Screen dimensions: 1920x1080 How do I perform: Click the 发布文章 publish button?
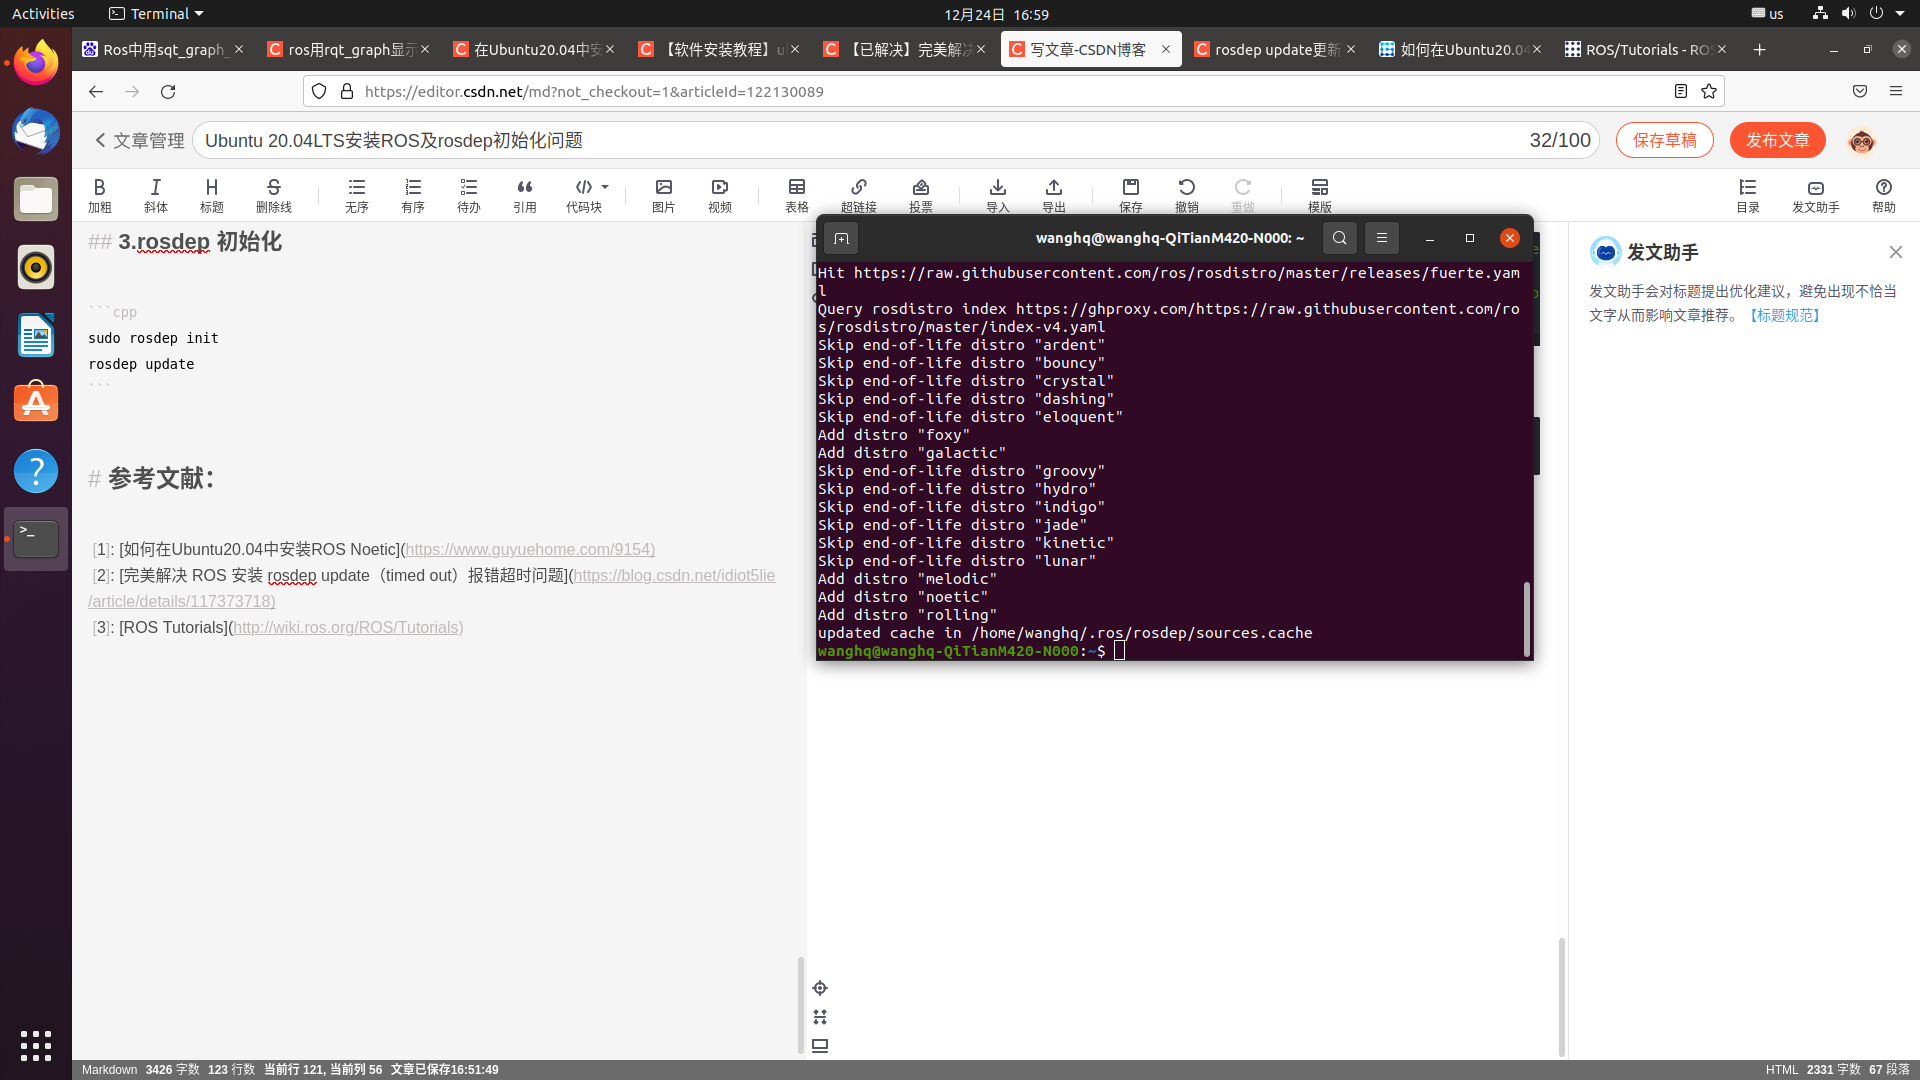pyautogui.click(x=1777, y=140)
